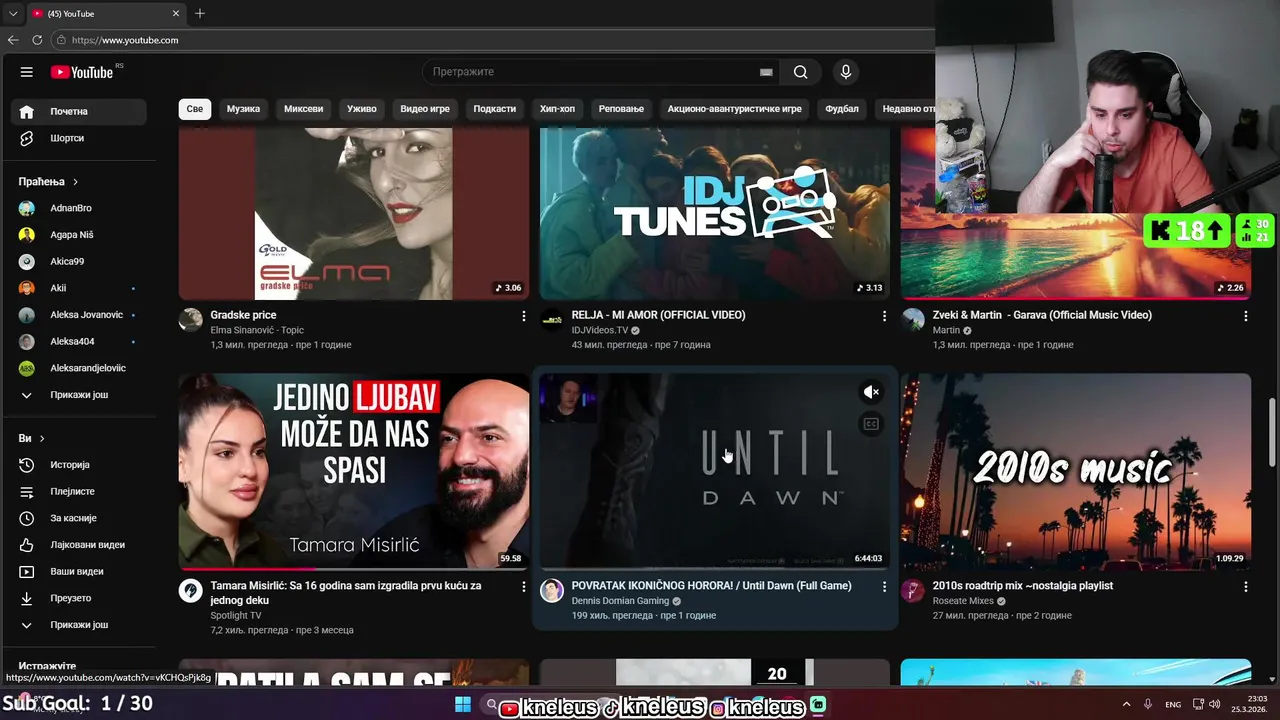Open options menu for 2010s roadtrip mix
This screenshot has width=1280, height=720.
point(1245,587)
